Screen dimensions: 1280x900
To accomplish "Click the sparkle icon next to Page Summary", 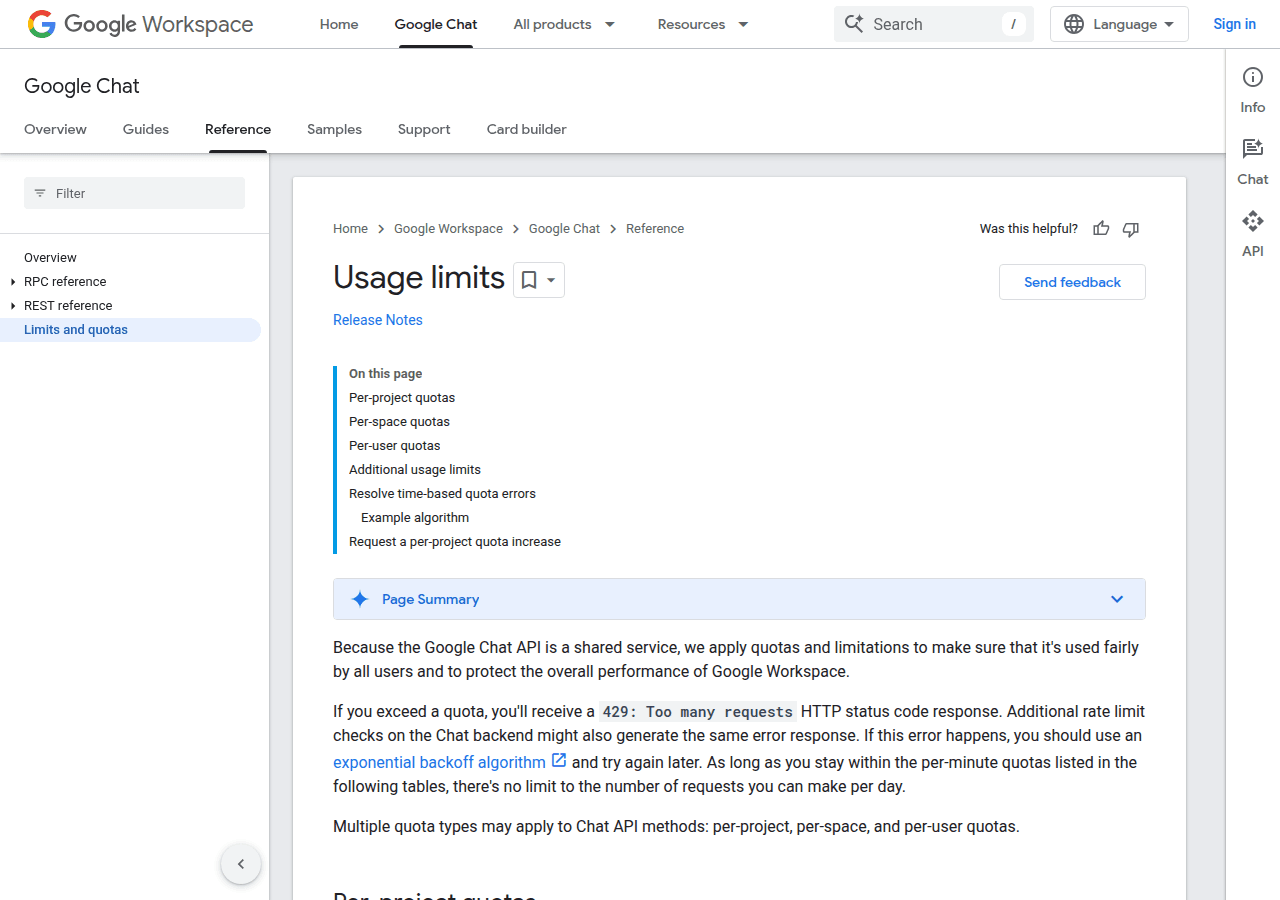I will coord(360,598).
